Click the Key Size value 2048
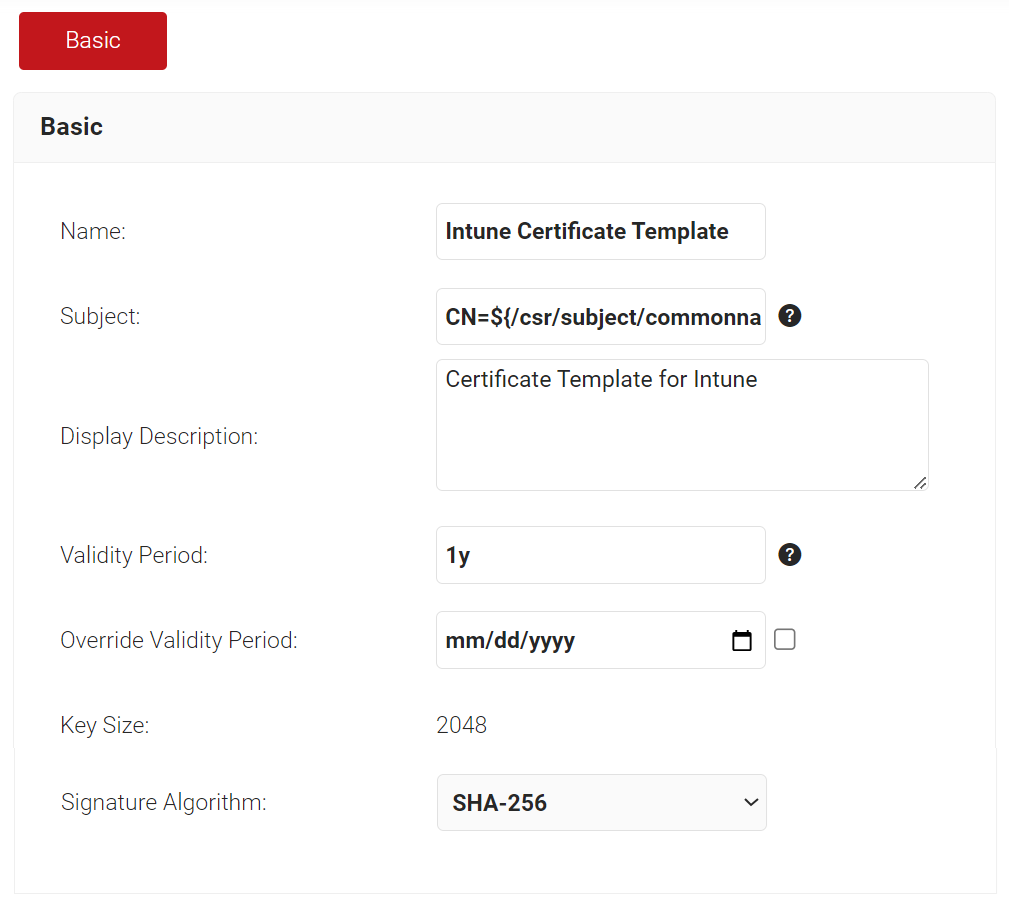 [x=461, y=725]
